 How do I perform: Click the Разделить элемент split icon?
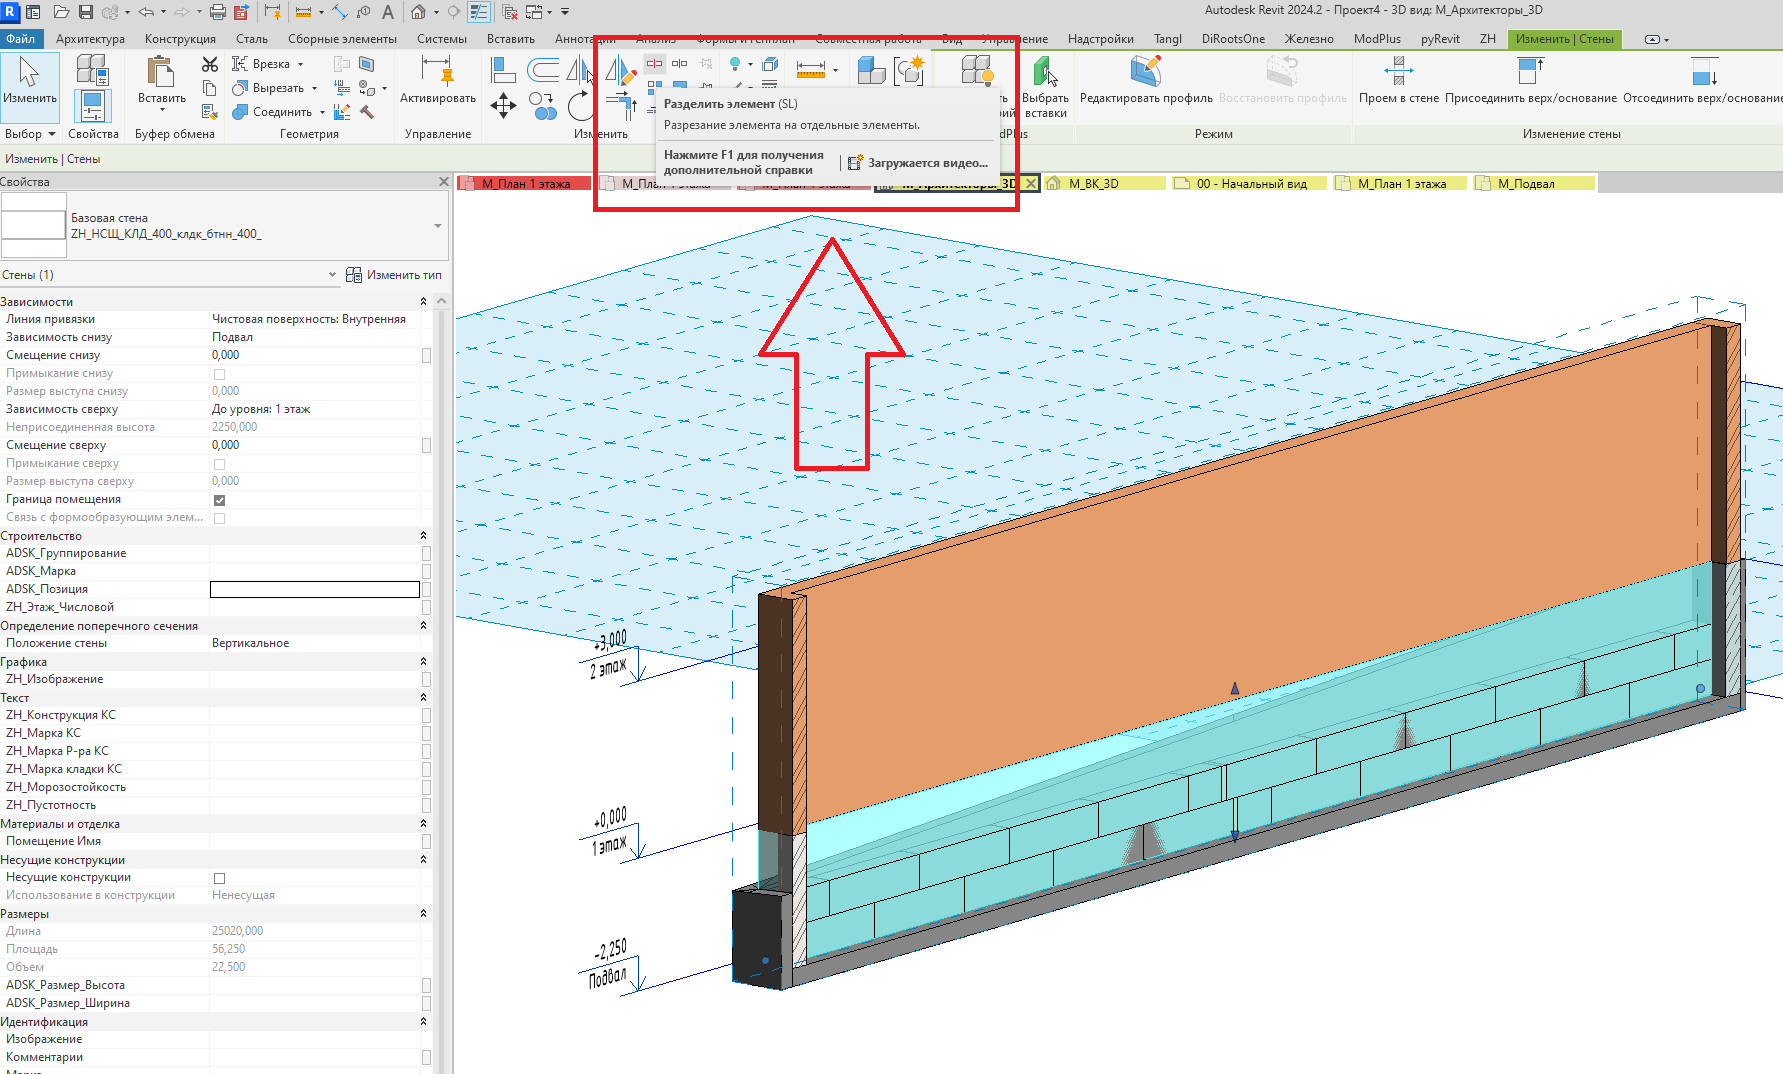coord(654,63)
